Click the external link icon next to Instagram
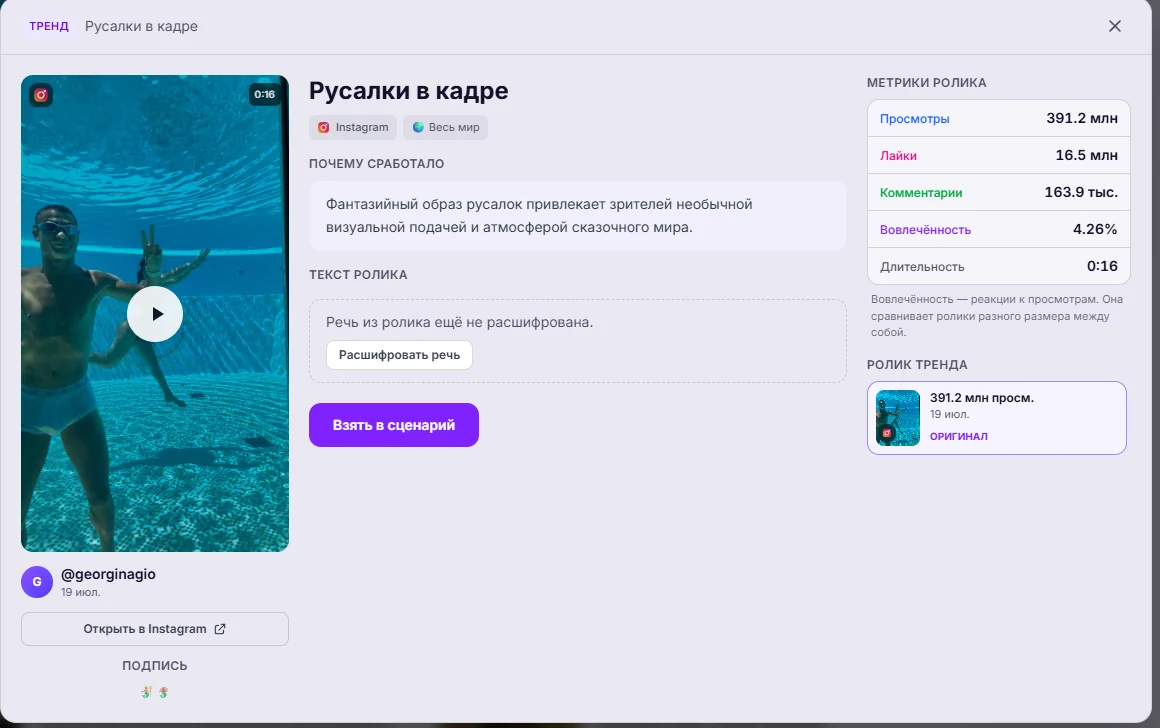This screenshot has height=728, width=1160. (x=220, y=629)
